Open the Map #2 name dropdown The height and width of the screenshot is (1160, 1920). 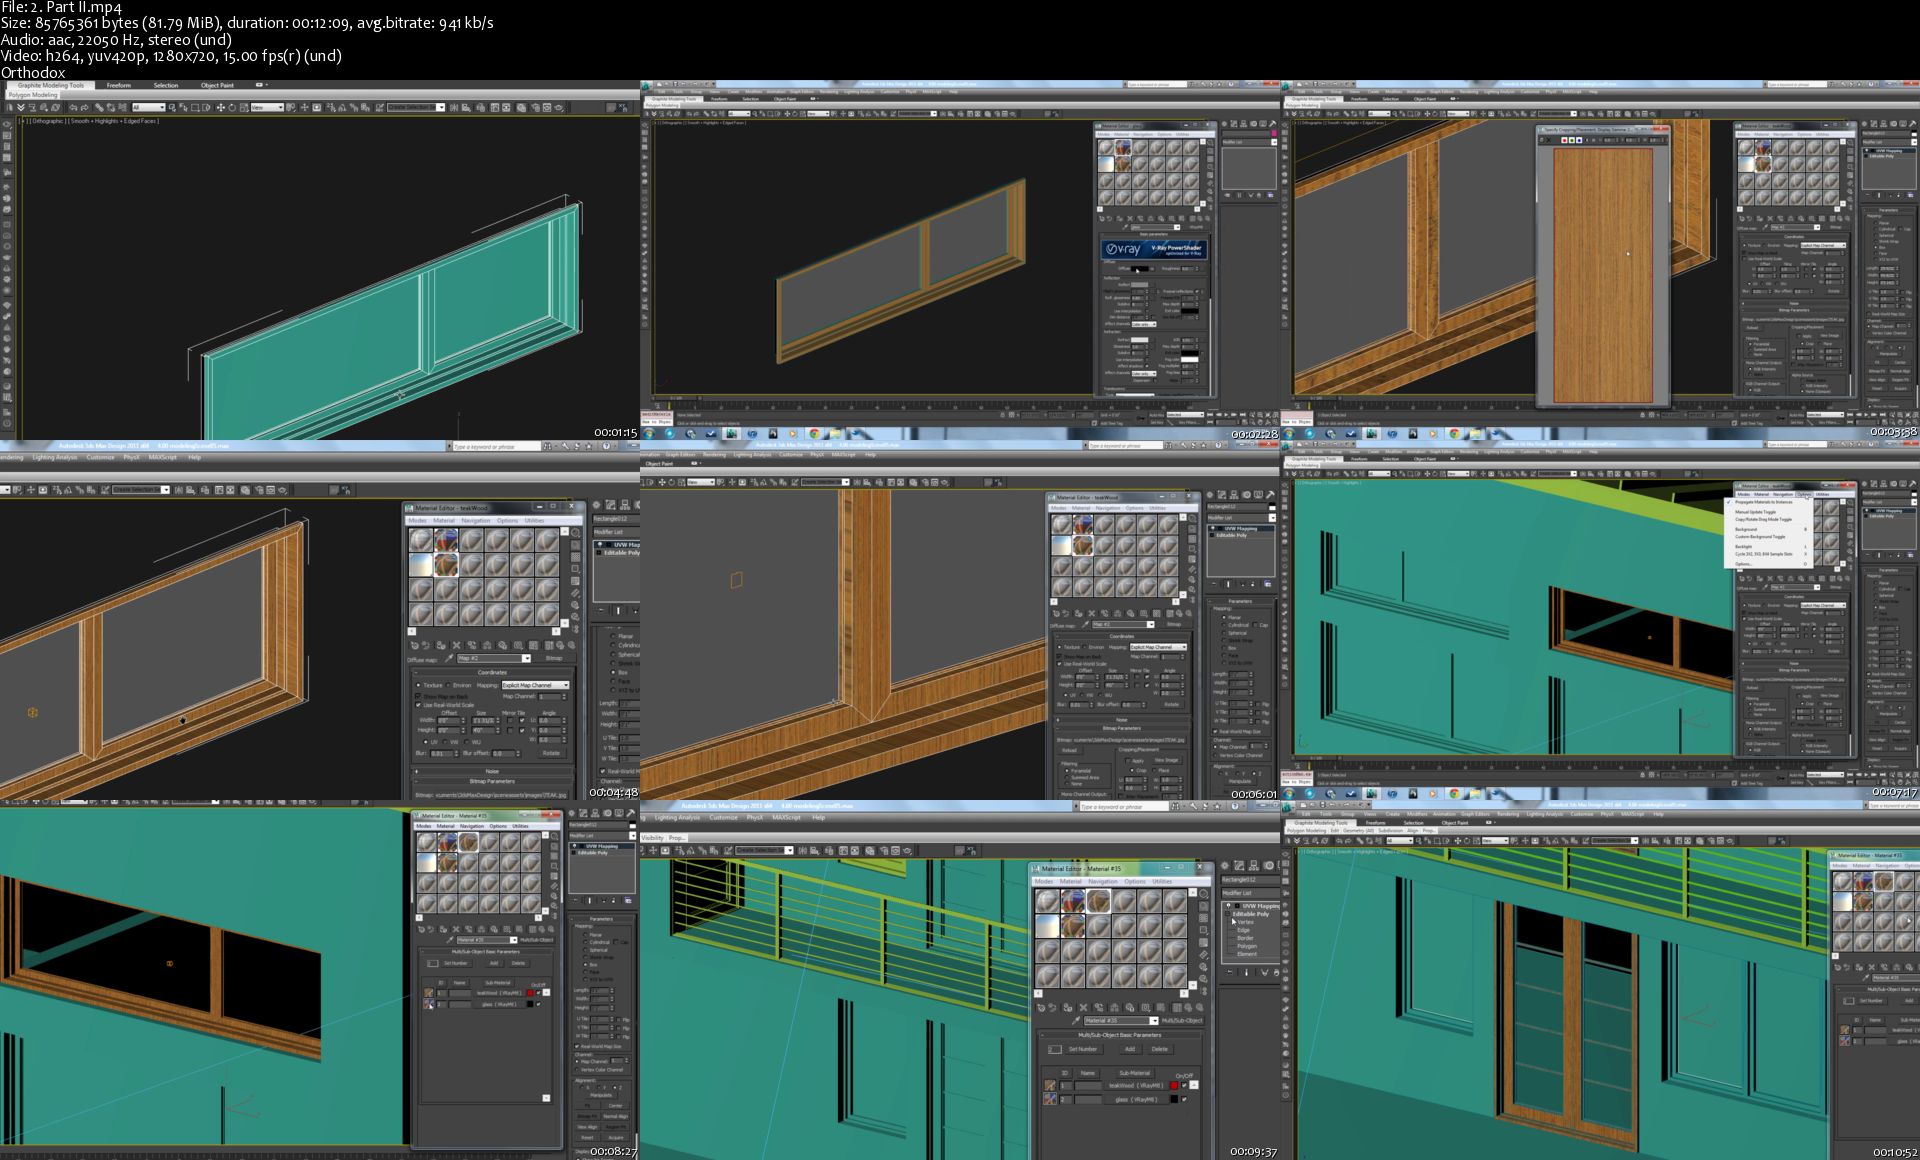coord(526,658)
